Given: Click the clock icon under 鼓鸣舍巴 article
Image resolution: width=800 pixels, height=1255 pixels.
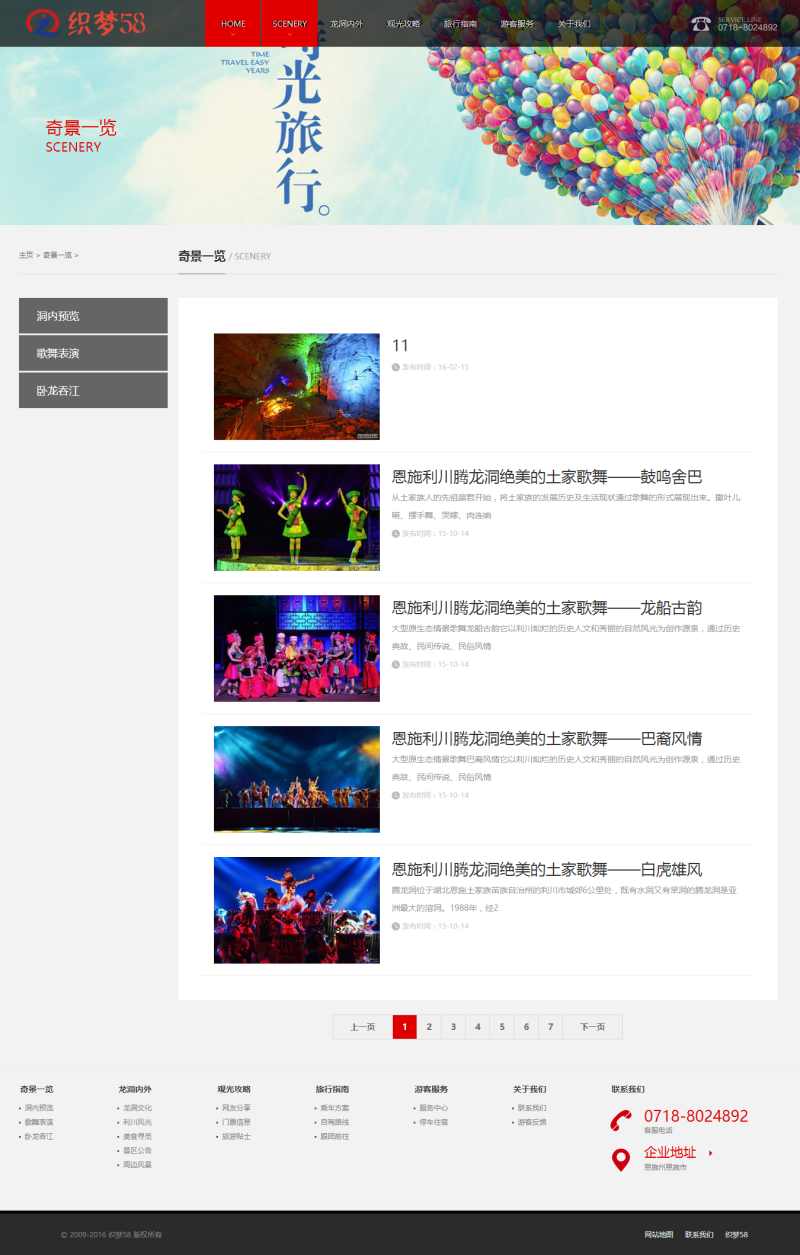Looking at the screenshot, I should (396, 533).
